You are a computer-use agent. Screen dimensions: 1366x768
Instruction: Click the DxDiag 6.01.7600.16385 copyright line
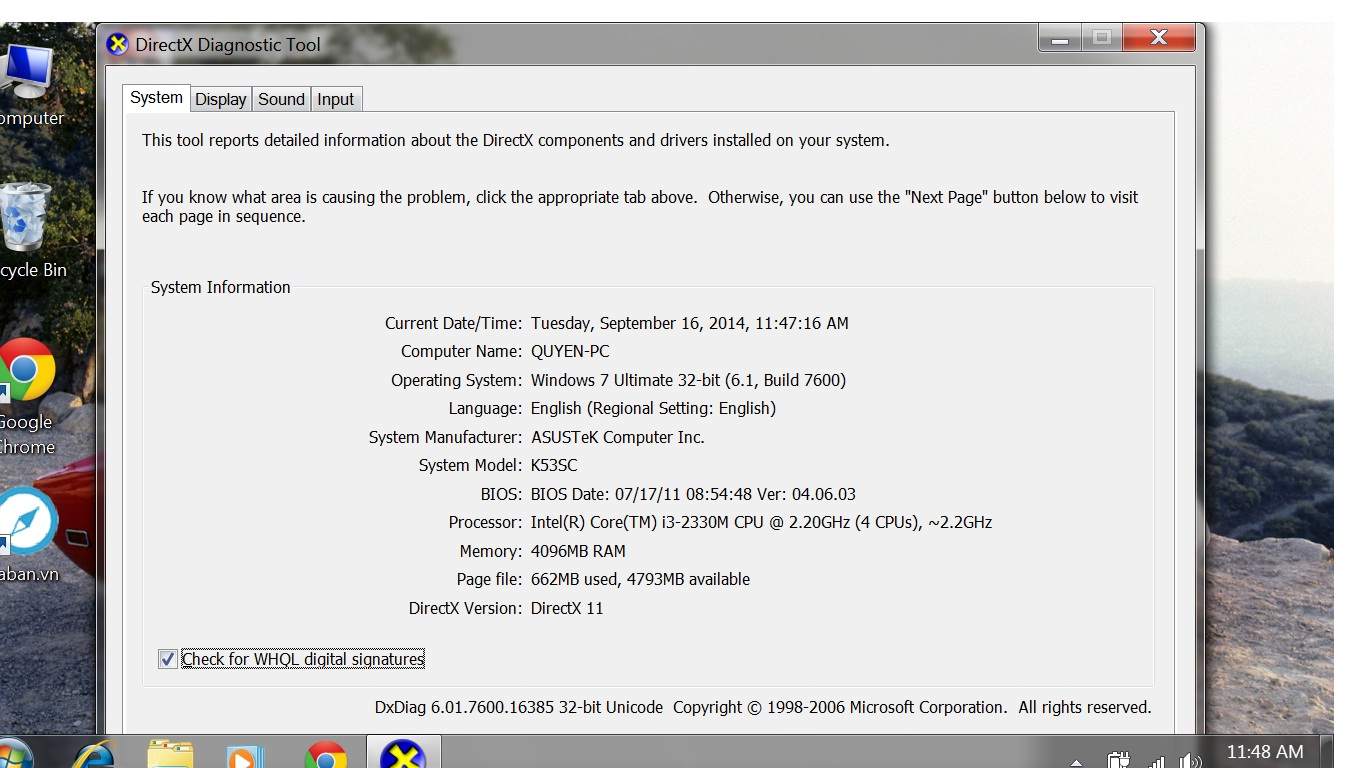click(x=763, y=707)
